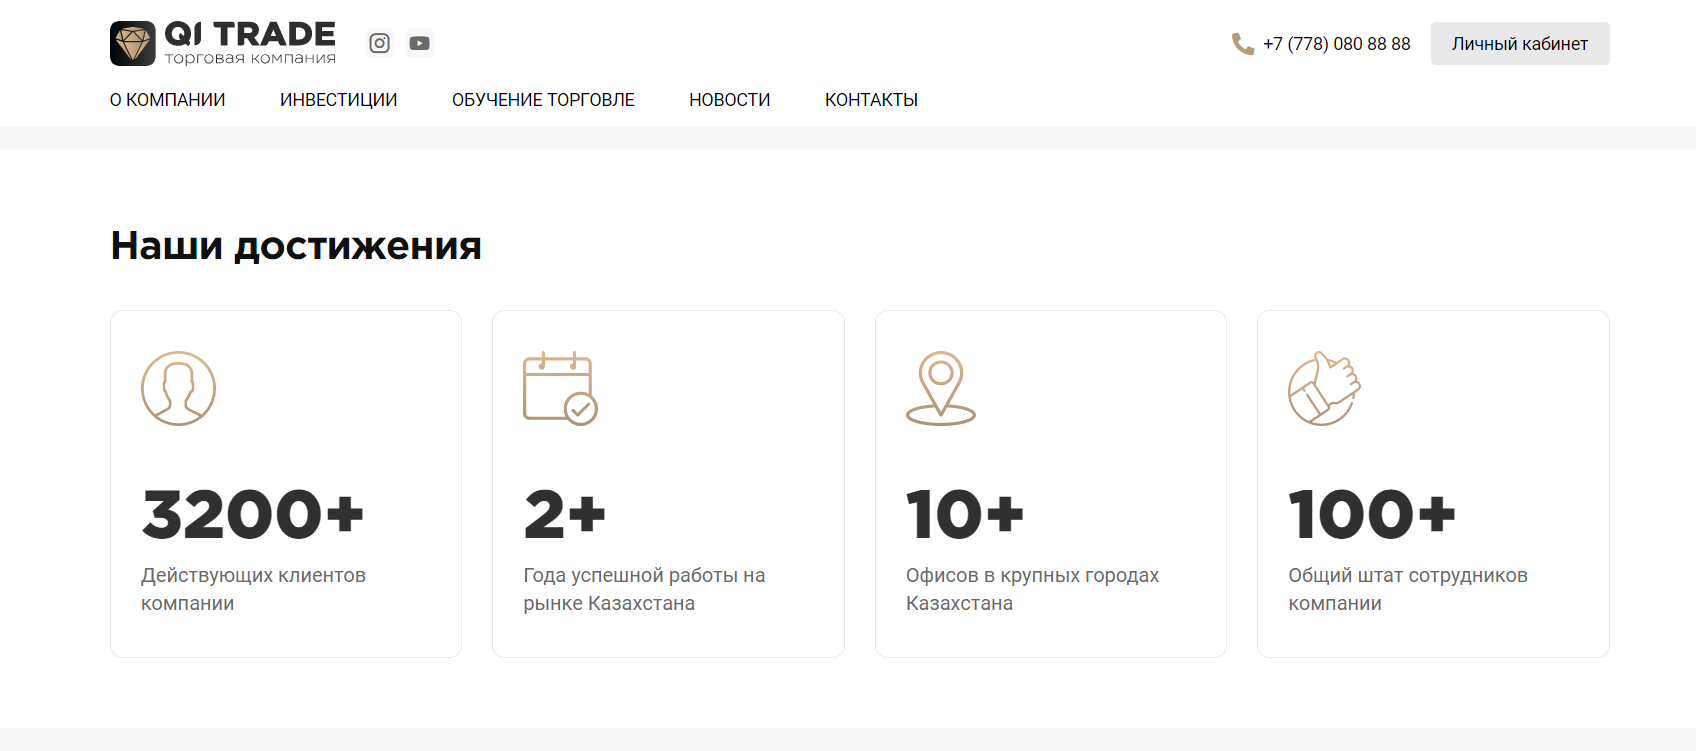
Task: Open the Instagram social icon
Action: (x=380, y=43)
